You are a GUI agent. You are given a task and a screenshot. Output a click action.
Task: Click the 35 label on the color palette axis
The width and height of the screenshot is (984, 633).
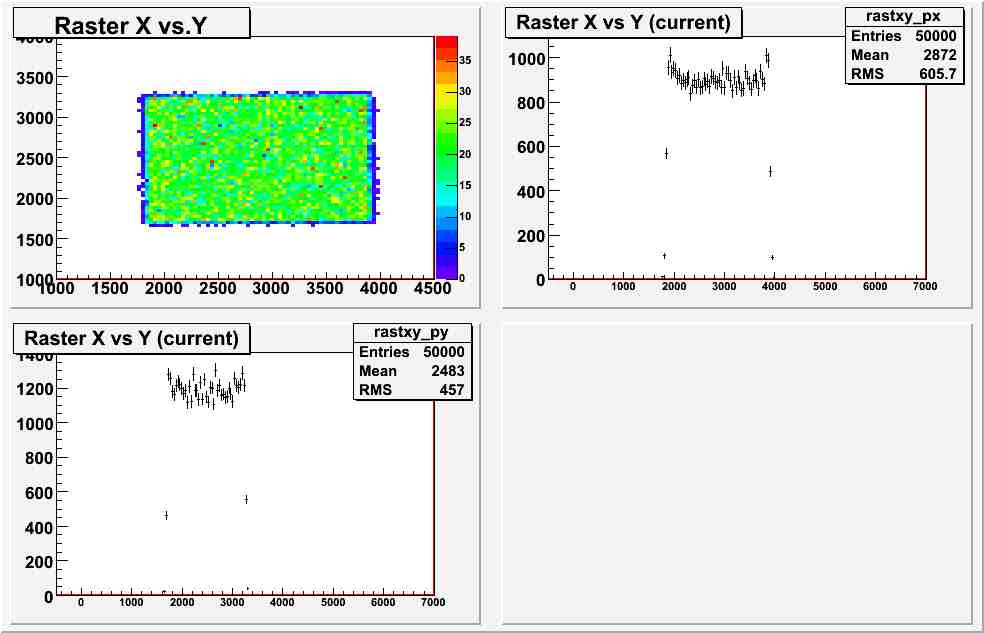[465, 60]
